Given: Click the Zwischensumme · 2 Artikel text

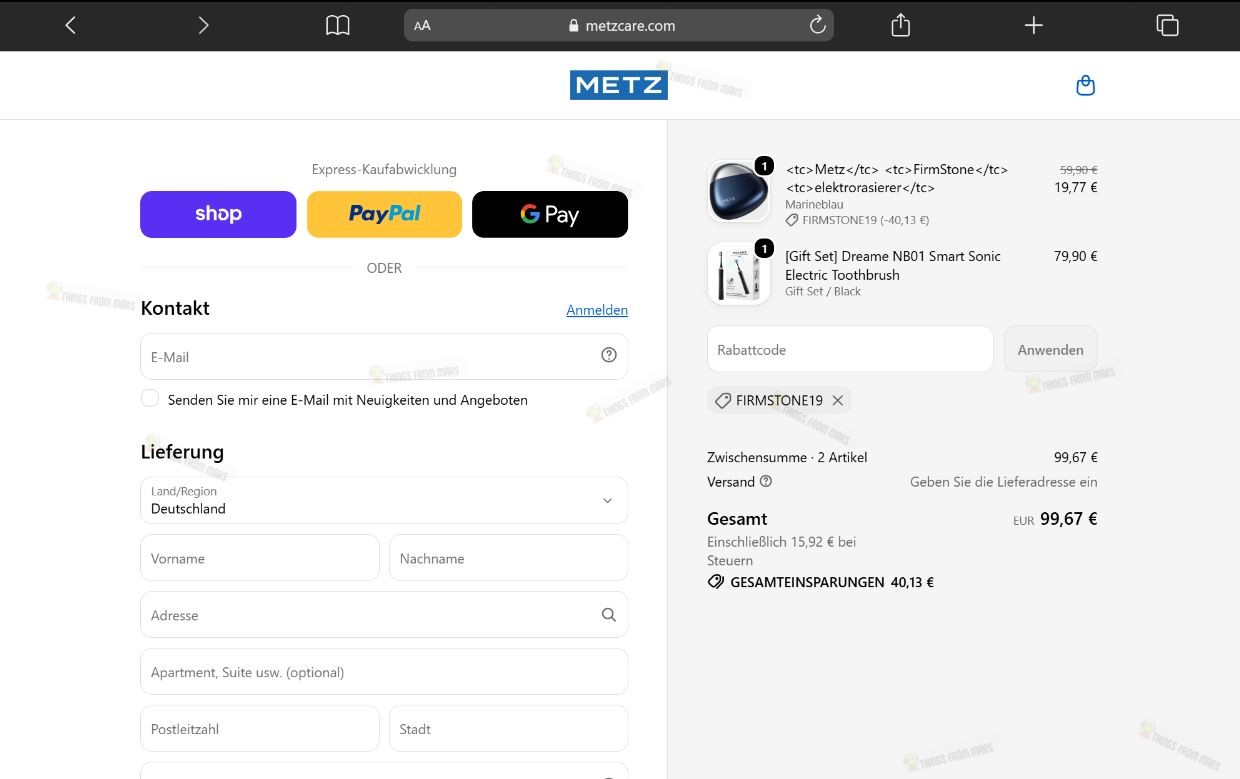Looking at the screenshot, I should (x=787, y=457).
